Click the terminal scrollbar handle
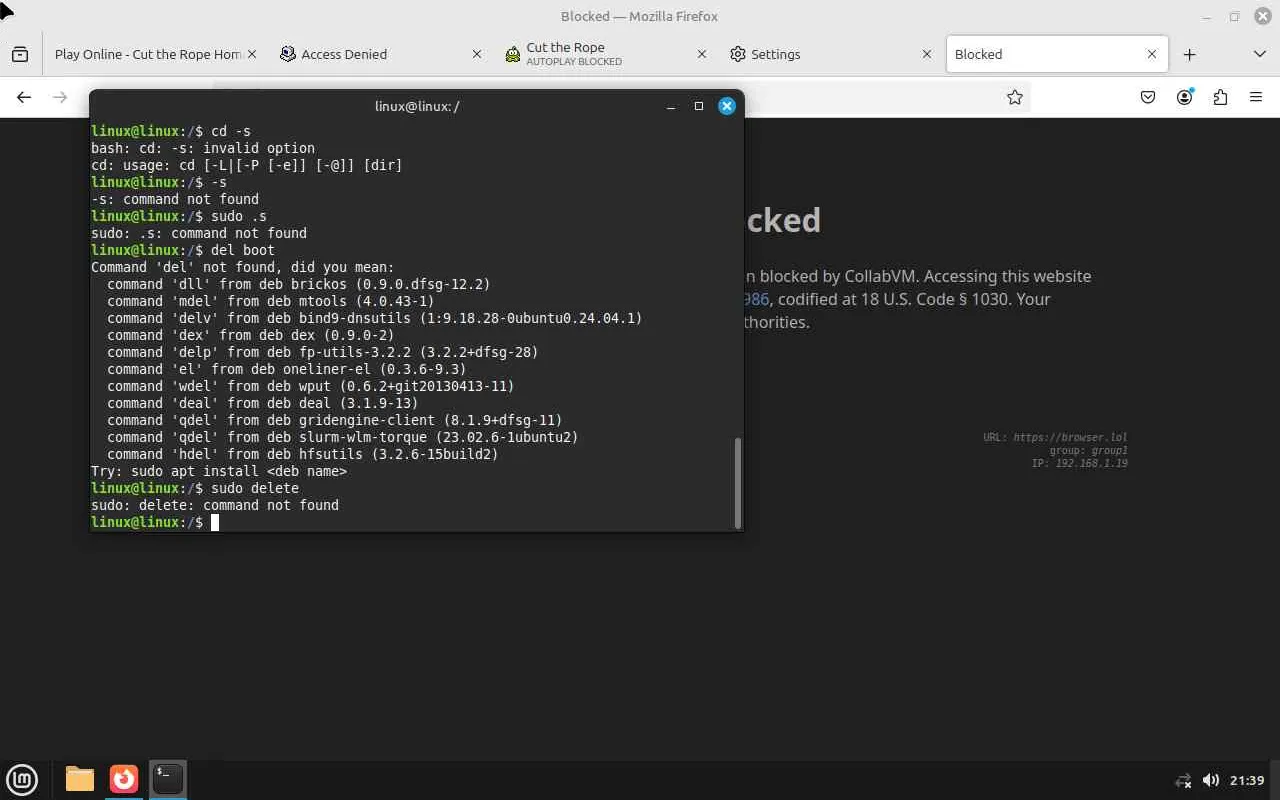 pos(738,482)
